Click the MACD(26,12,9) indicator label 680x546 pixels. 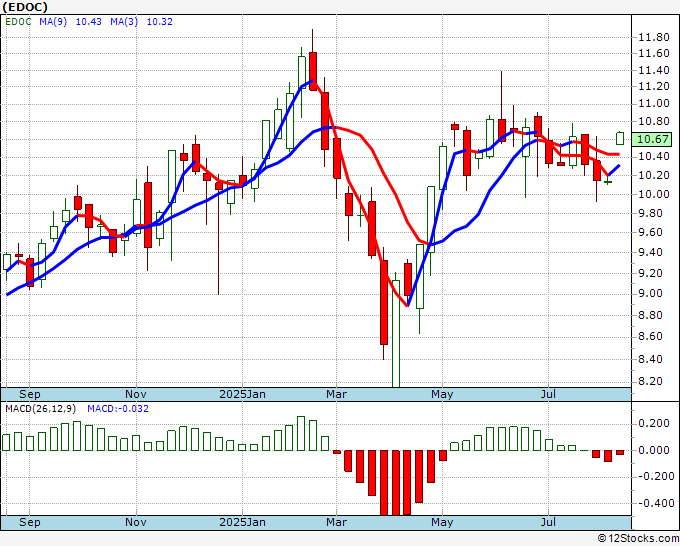41,409
